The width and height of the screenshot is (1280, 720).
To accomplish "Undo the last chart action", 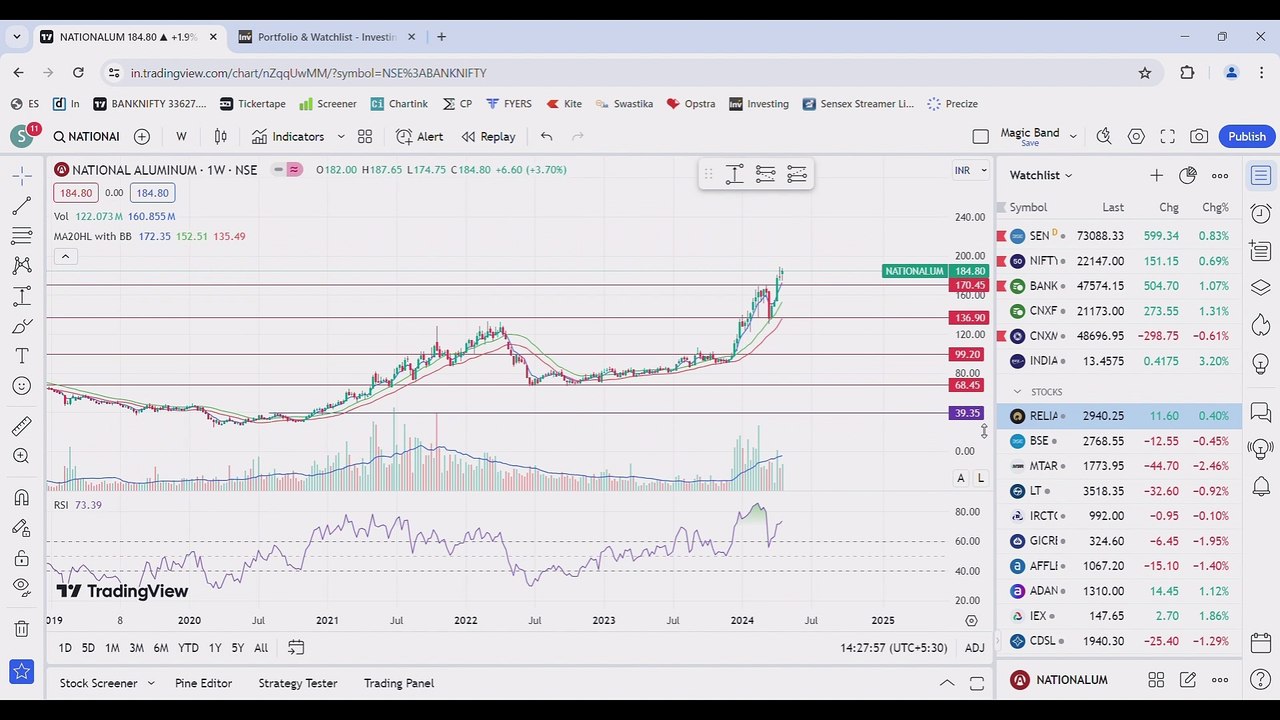I will [546, 136].
